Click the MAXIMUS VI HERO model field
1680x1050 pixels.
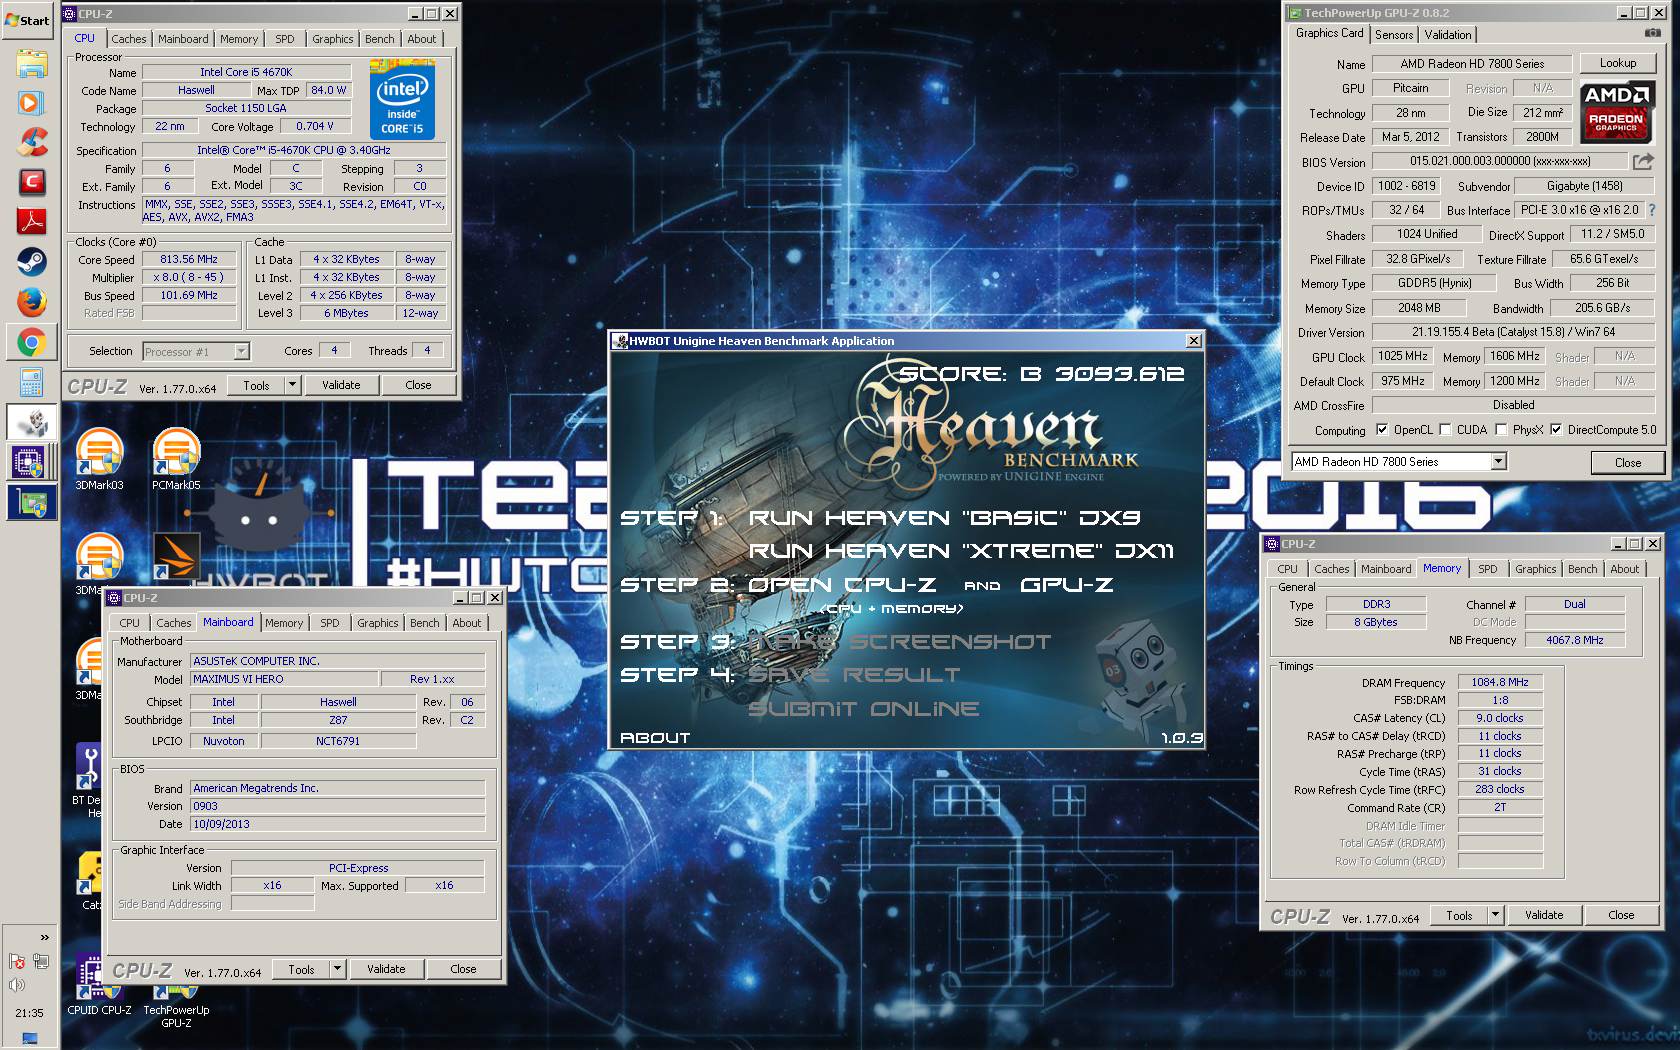285,679
